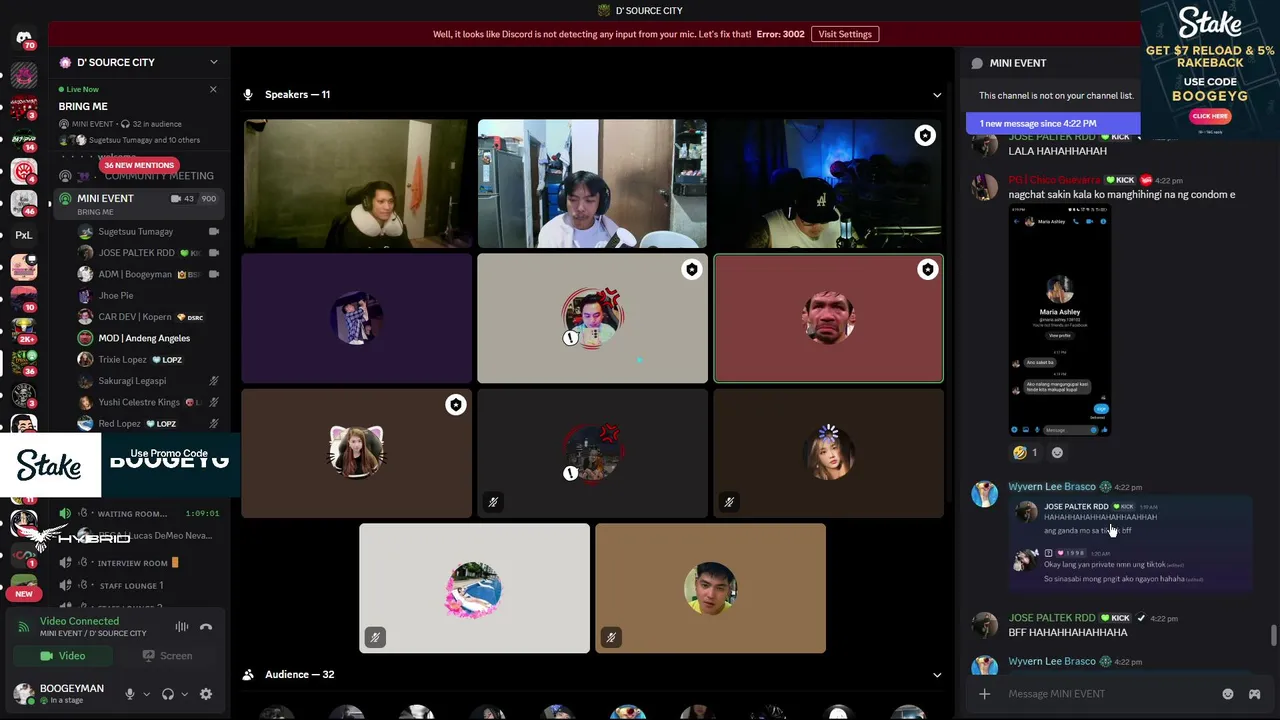
Task: Click the Audience people icon
Action: (248, 675)
